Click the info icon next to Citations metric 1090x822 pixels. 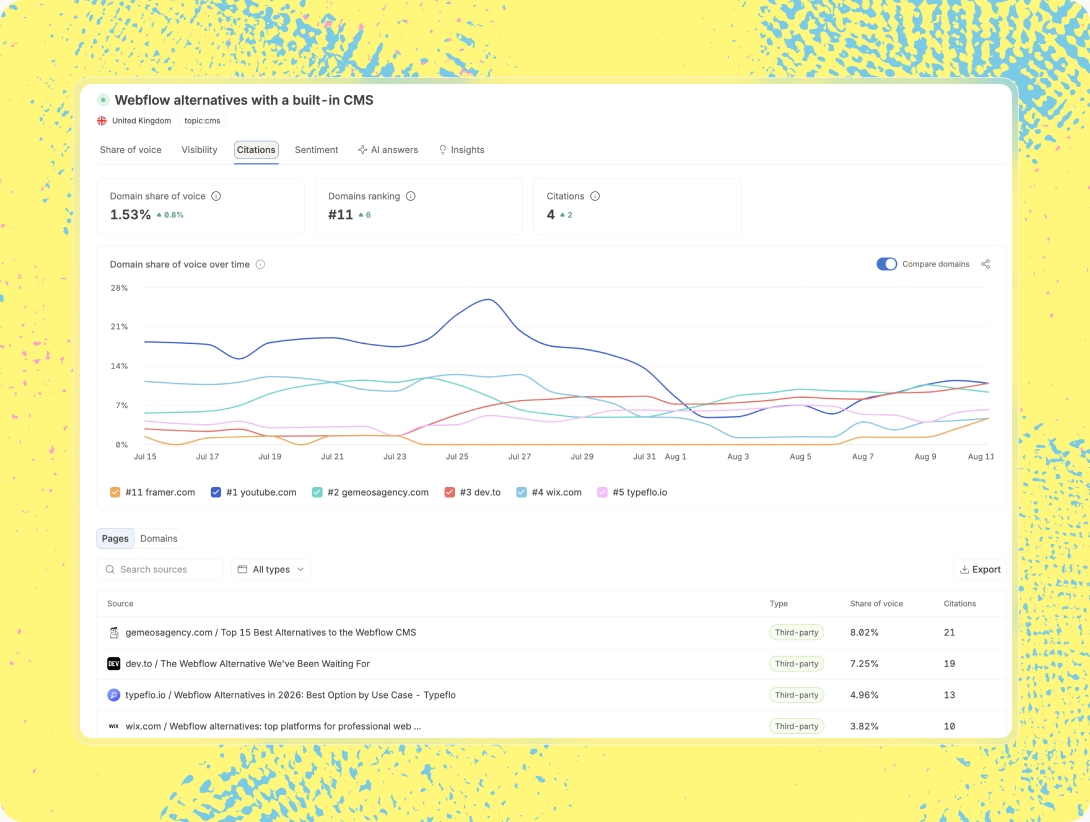[x=595, y=196]
